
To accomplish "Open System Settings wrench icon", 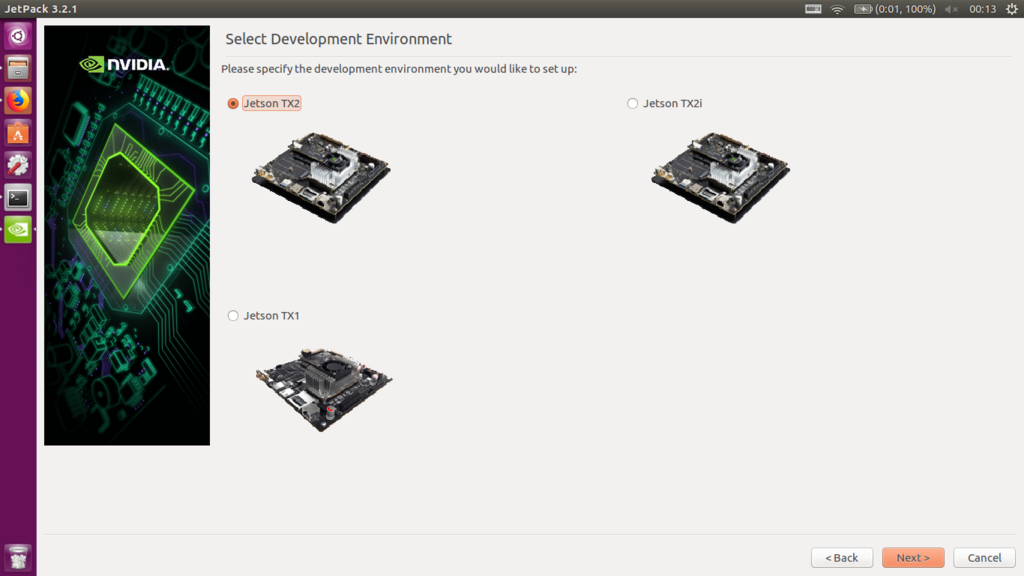I will pyautogui.click(x=18, y=165).
